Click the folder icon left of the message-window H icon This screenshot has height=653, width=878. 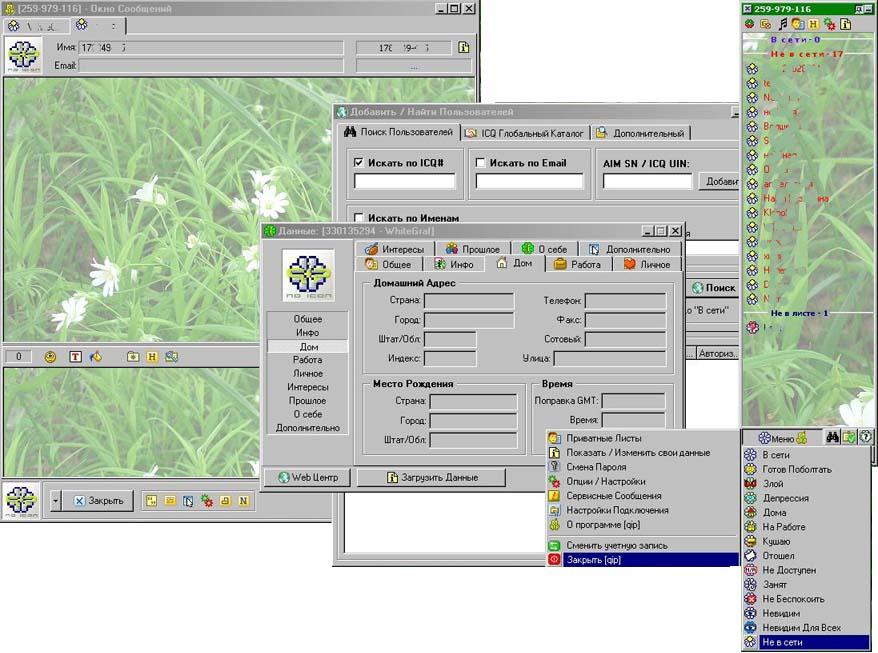(x=133, y=357)
